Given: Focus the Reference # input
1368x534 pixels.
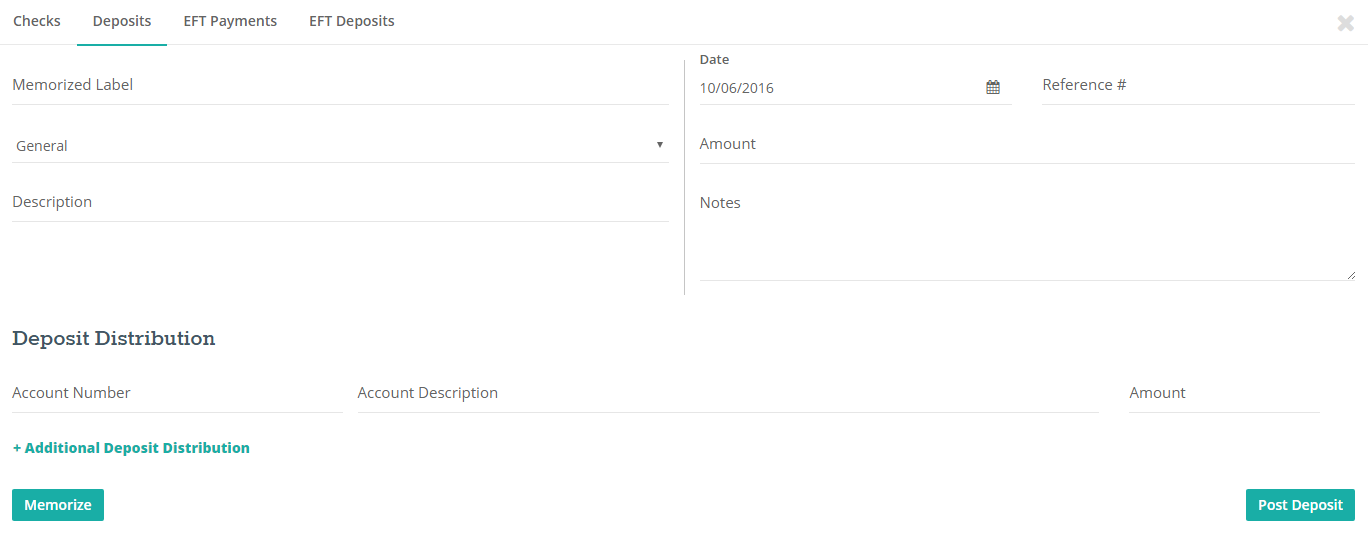Looking at the screenshot, I should pyautogui.click(x=1198, y=86).
